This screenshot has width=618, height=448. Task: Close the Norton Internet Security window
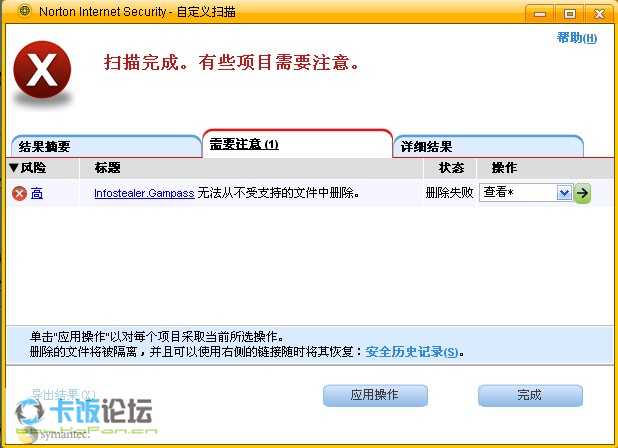[x=599, y=14]
